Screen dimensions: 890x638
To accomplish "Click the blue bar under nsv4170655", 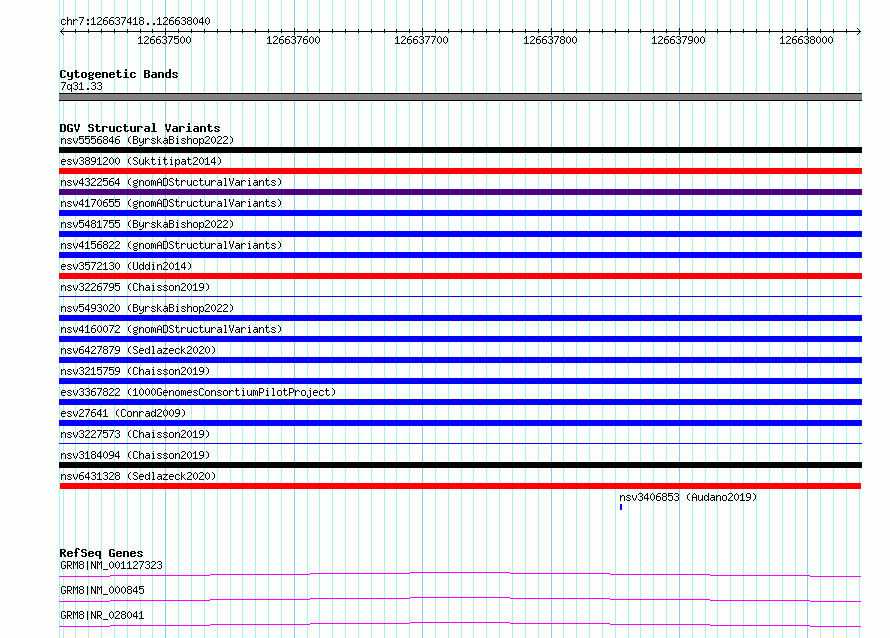I will [x=460, y=213].
